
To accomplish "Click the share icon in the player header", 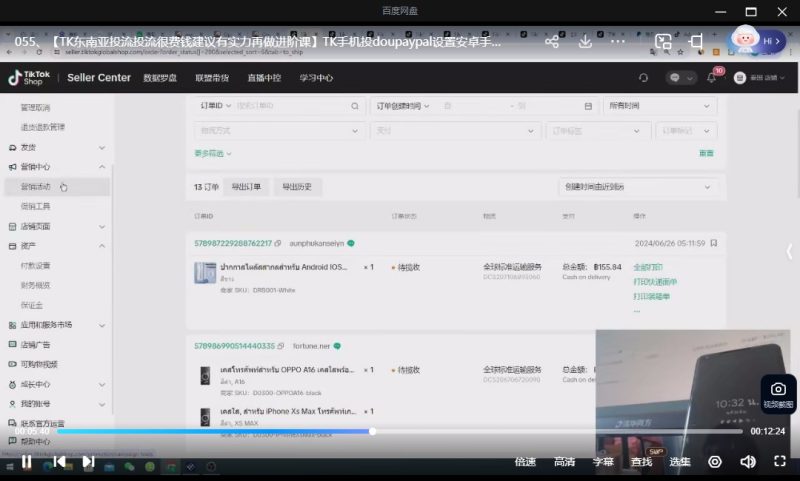I will click(552, 41).
